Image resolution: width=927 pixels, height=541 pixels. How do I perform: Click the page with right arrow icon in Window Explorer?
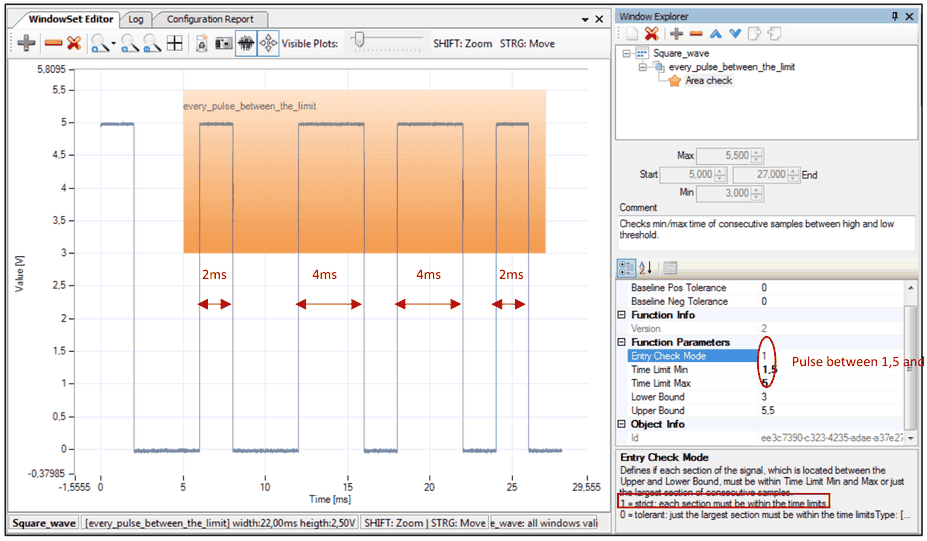pos(754,34)
